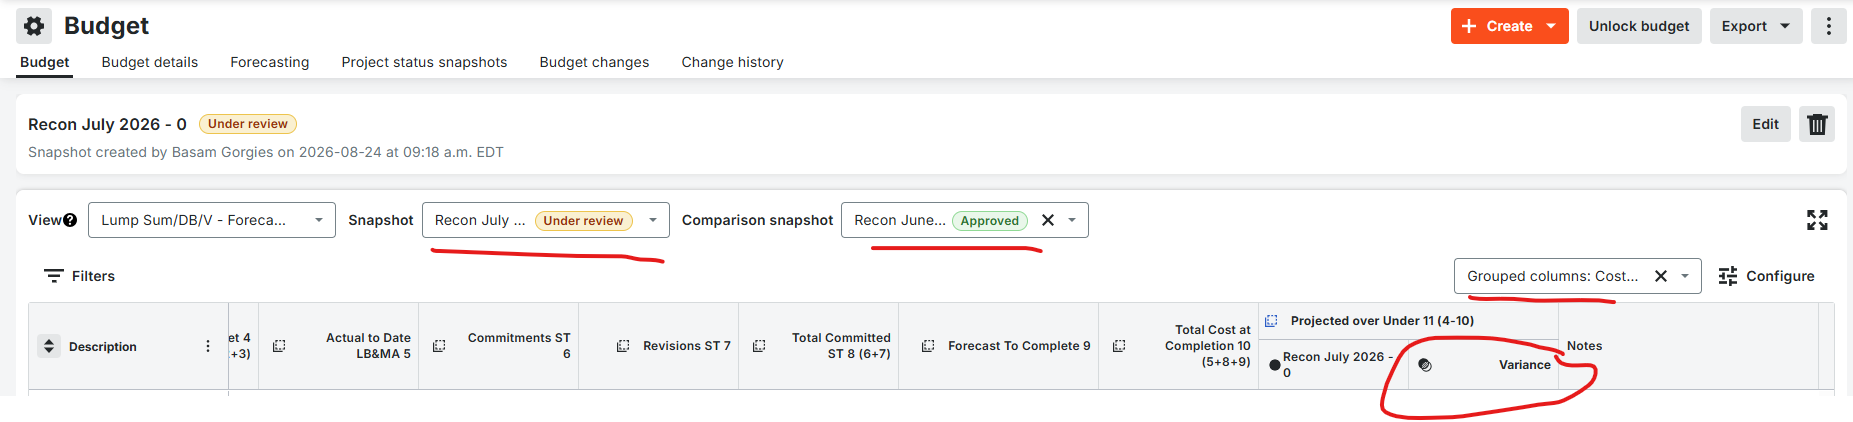1853x422 pixels.
Task: Clear the Grouped columns selection
Action: point(1661,276)
